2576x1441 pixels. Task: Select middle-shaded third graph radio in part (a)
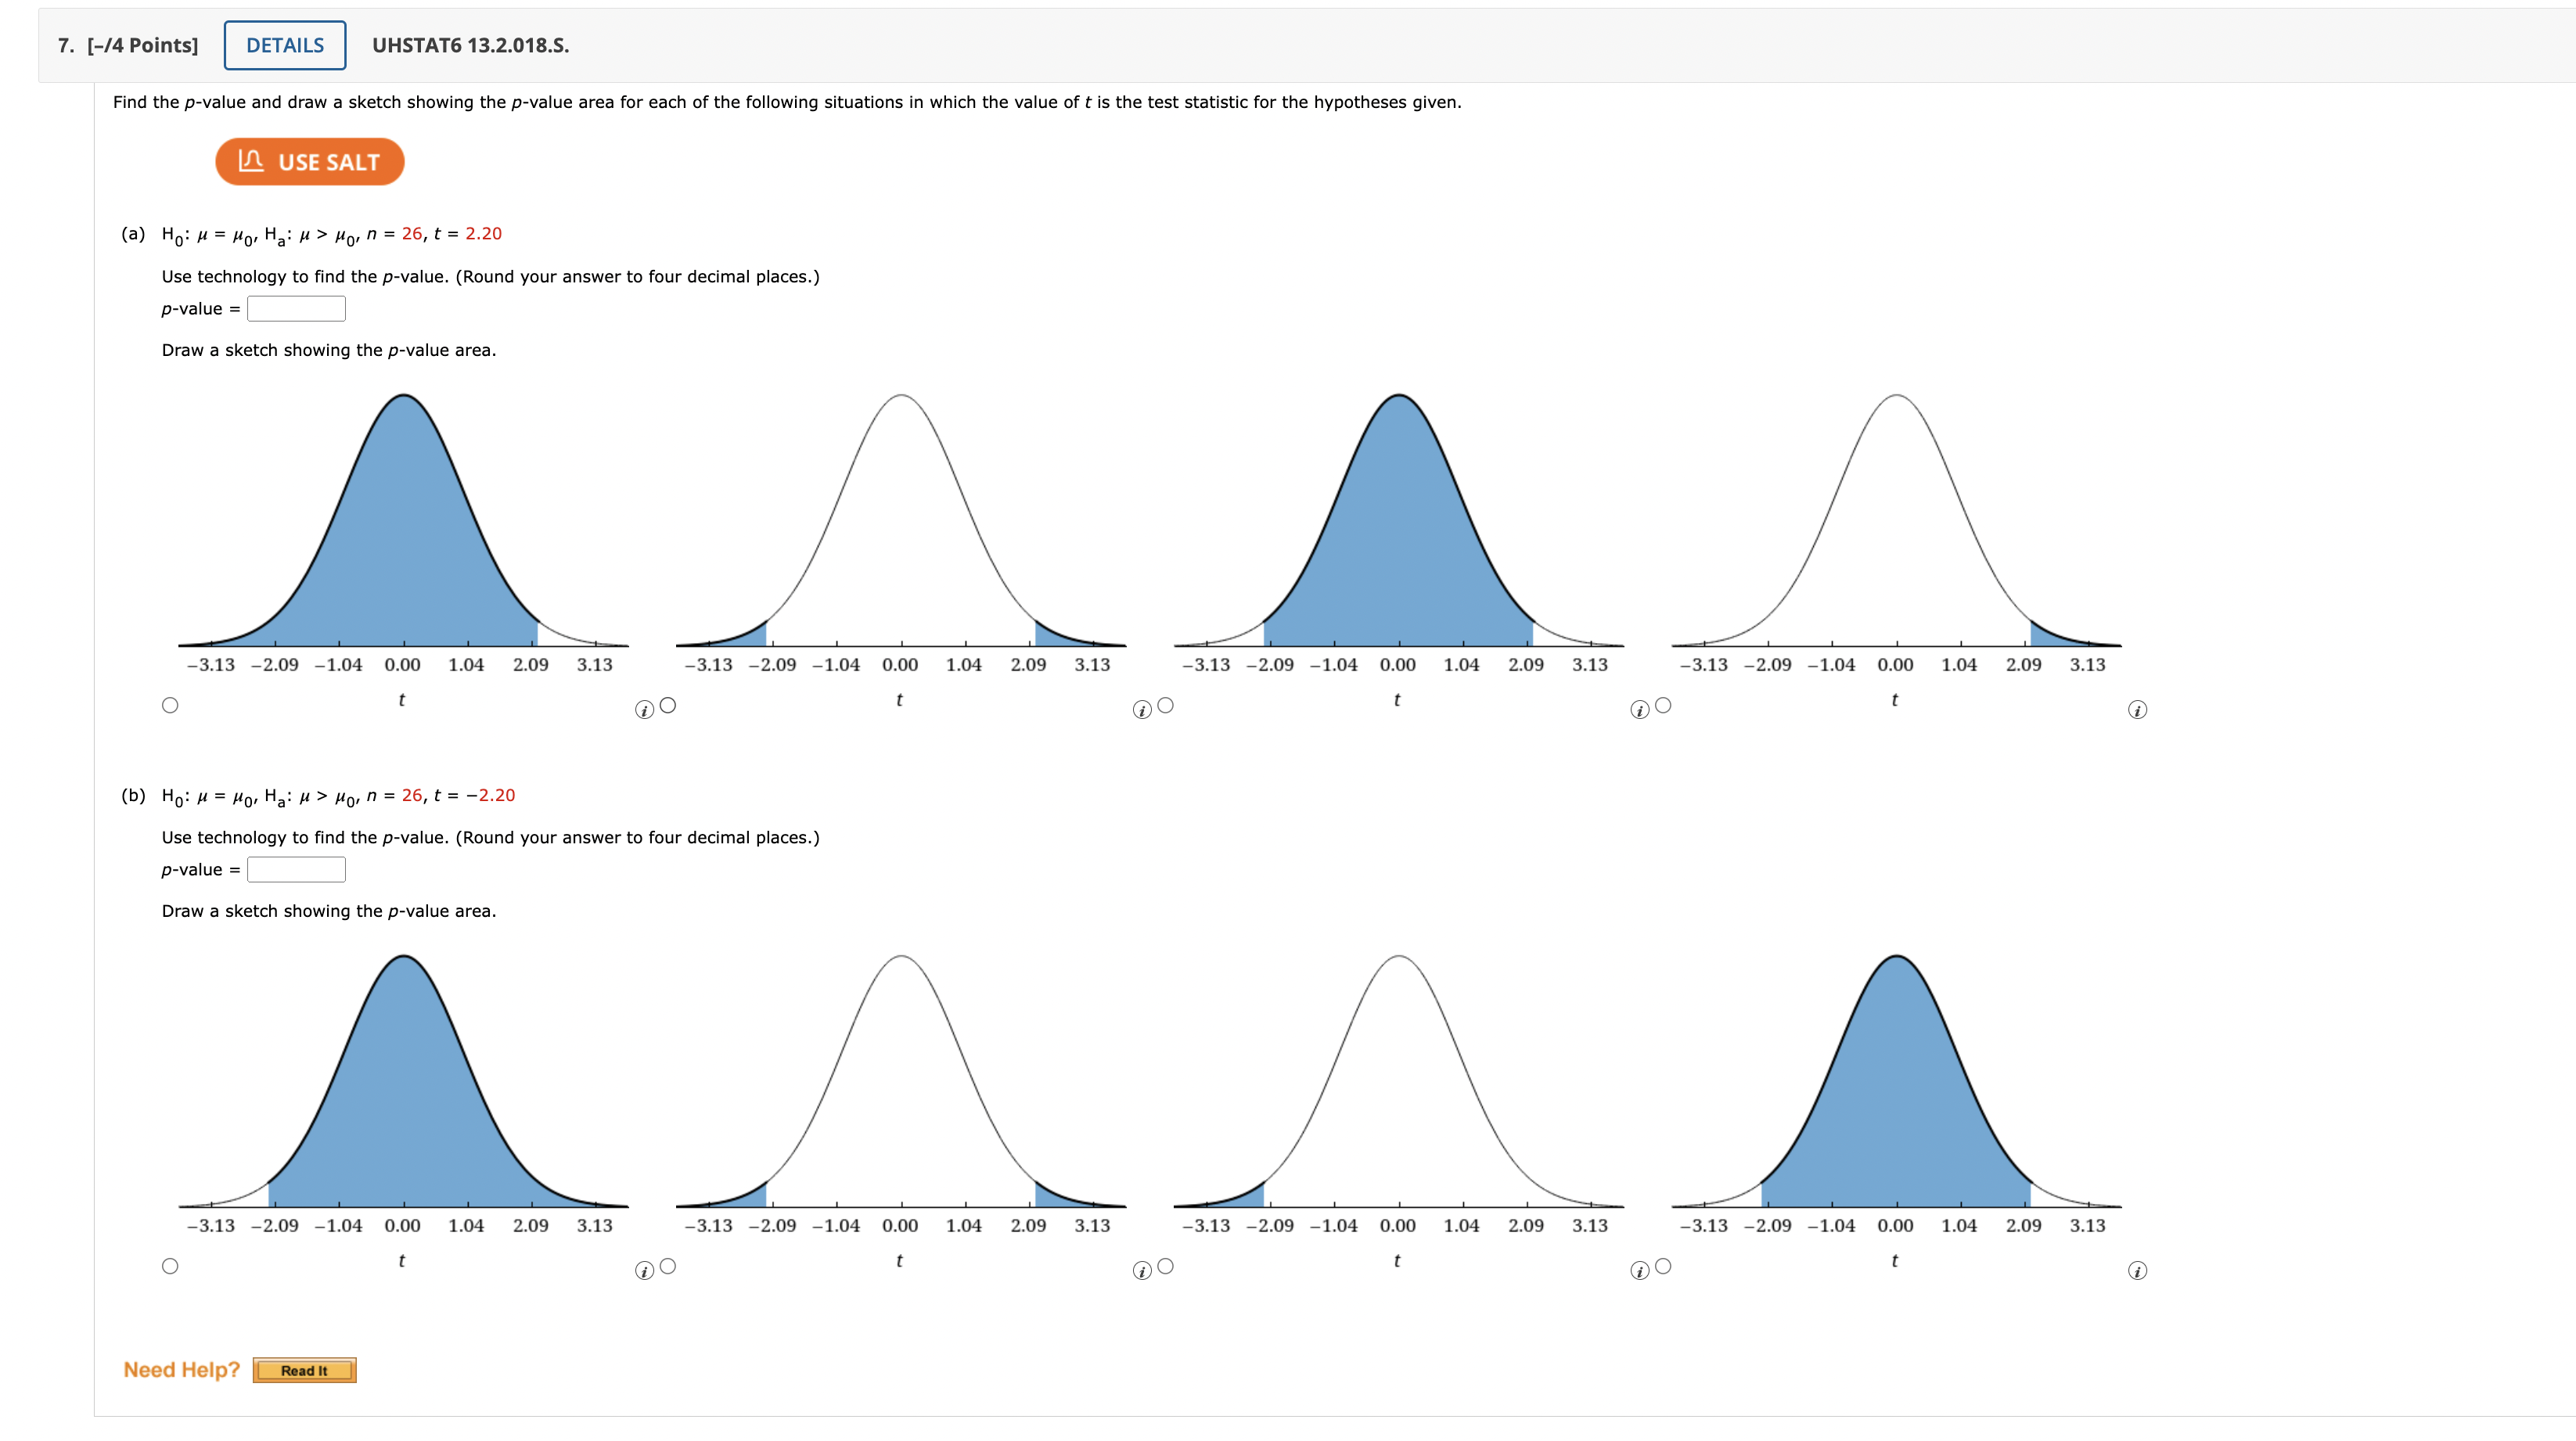click(x=1165, y=705)
